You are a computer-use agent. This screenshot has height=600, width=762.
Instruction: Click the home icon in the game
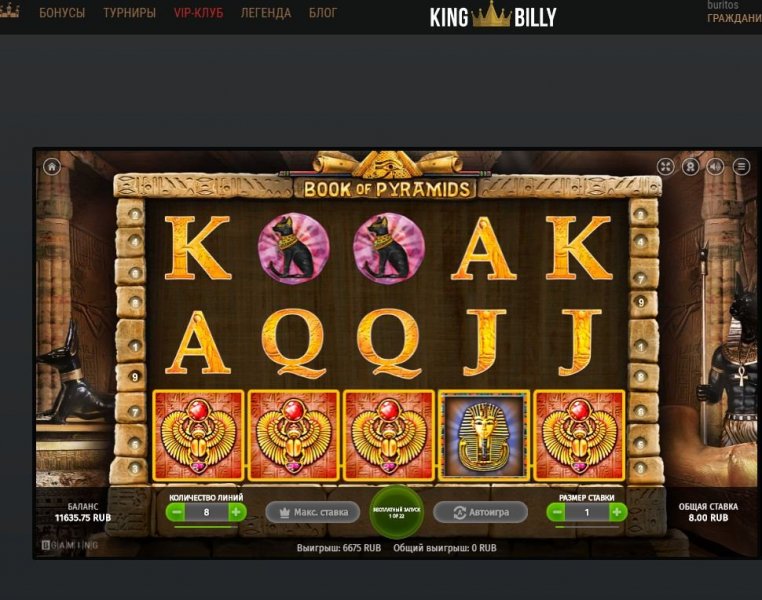click(52, 167)
